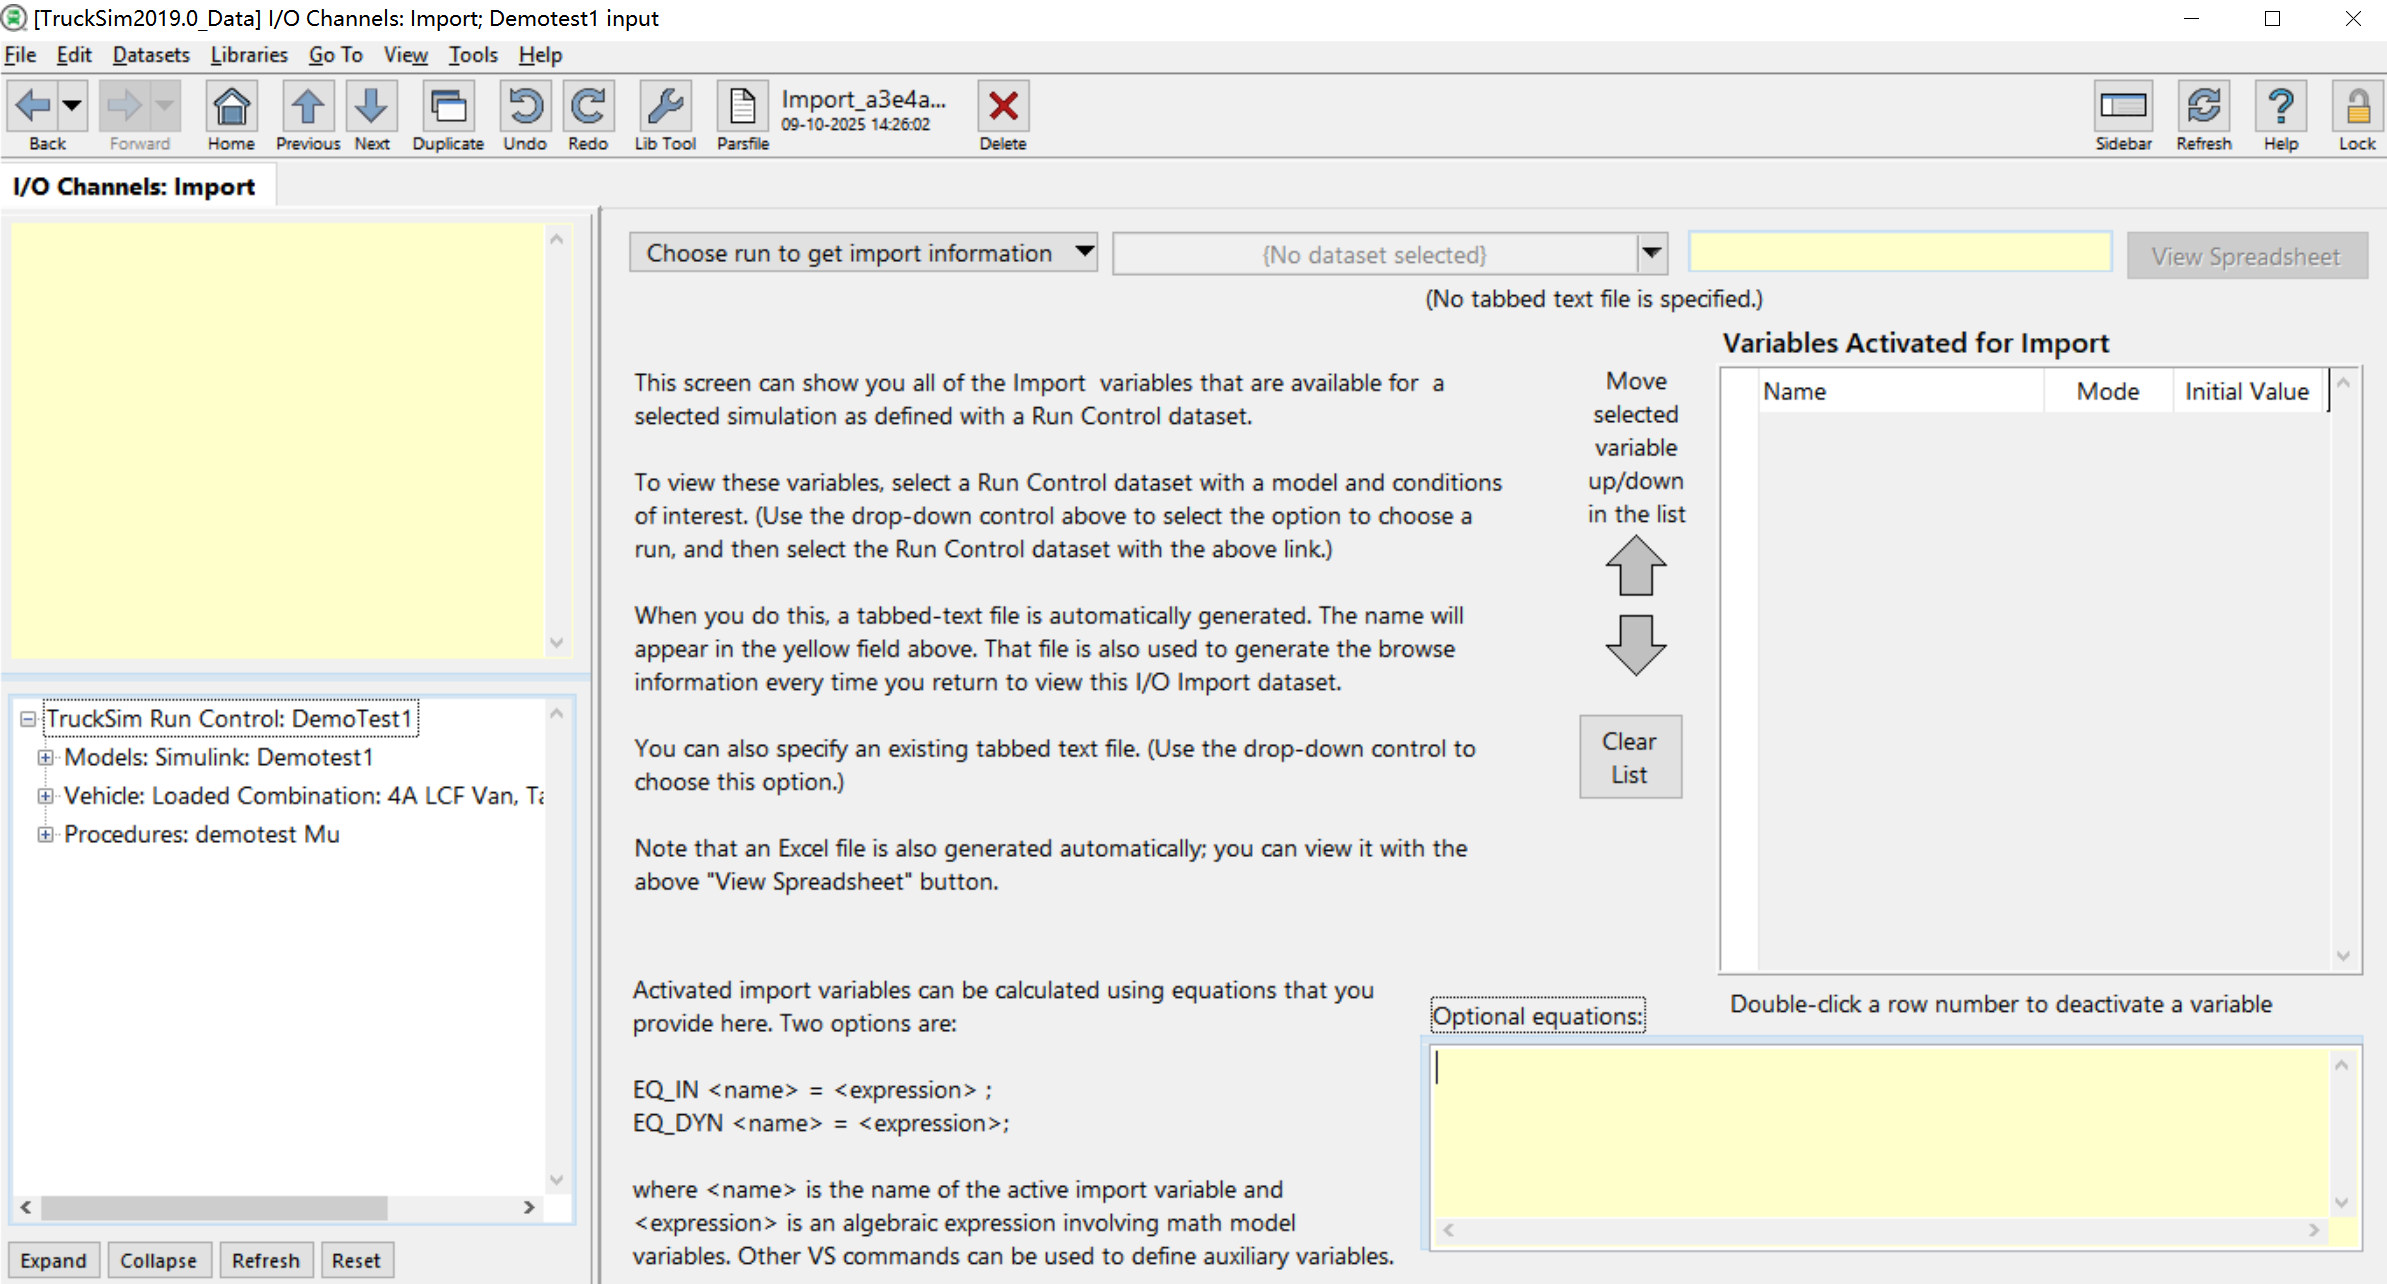Open the View menu

click(x=405, y=55)
